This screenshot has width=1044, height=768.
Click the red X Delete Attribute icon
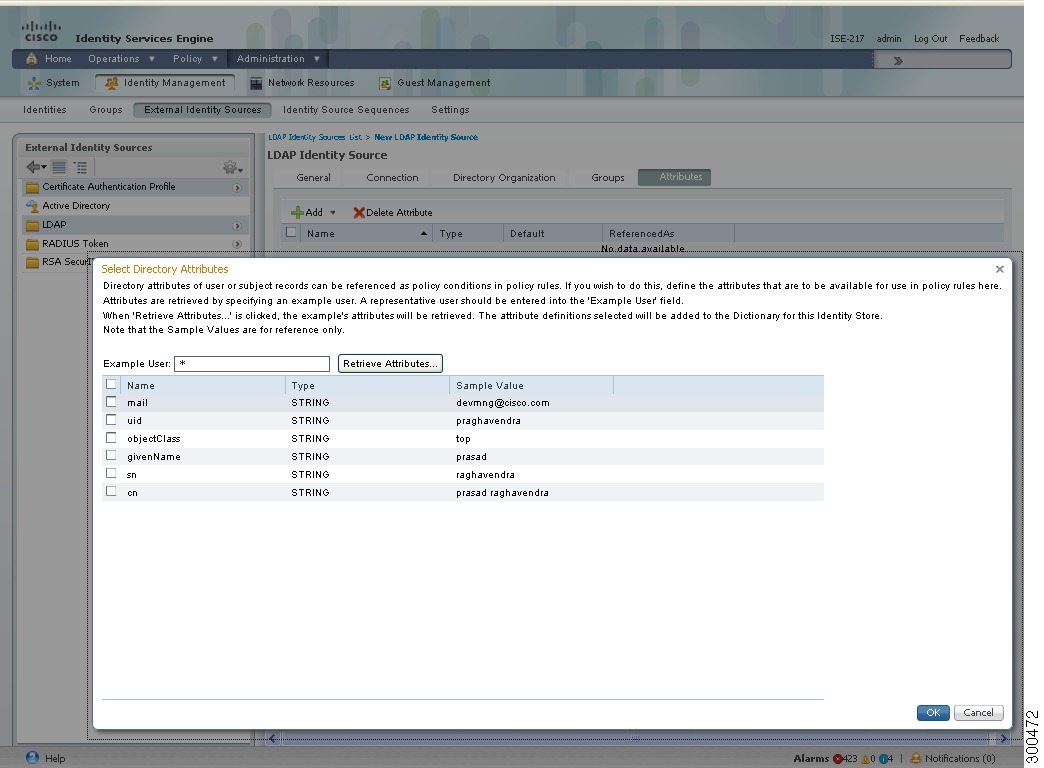point(359,212)
